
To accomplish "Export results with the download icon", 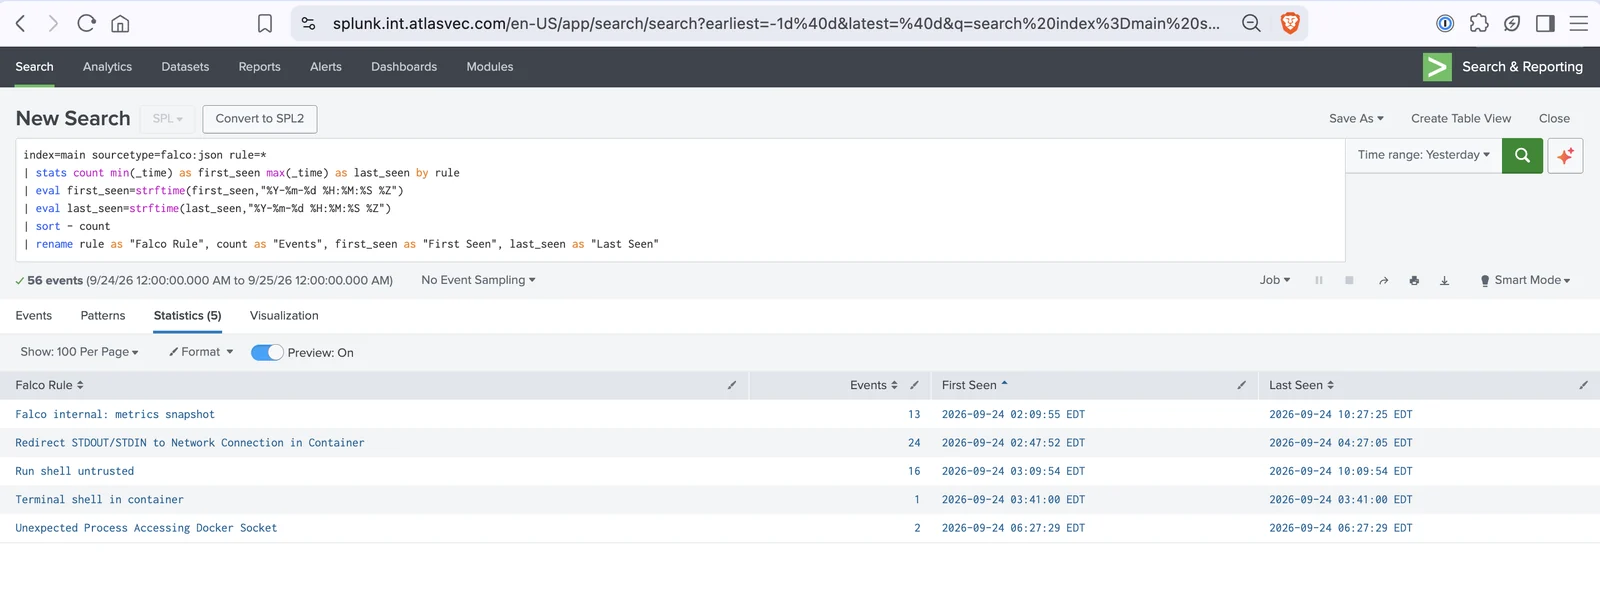I will pos(1444,281).
